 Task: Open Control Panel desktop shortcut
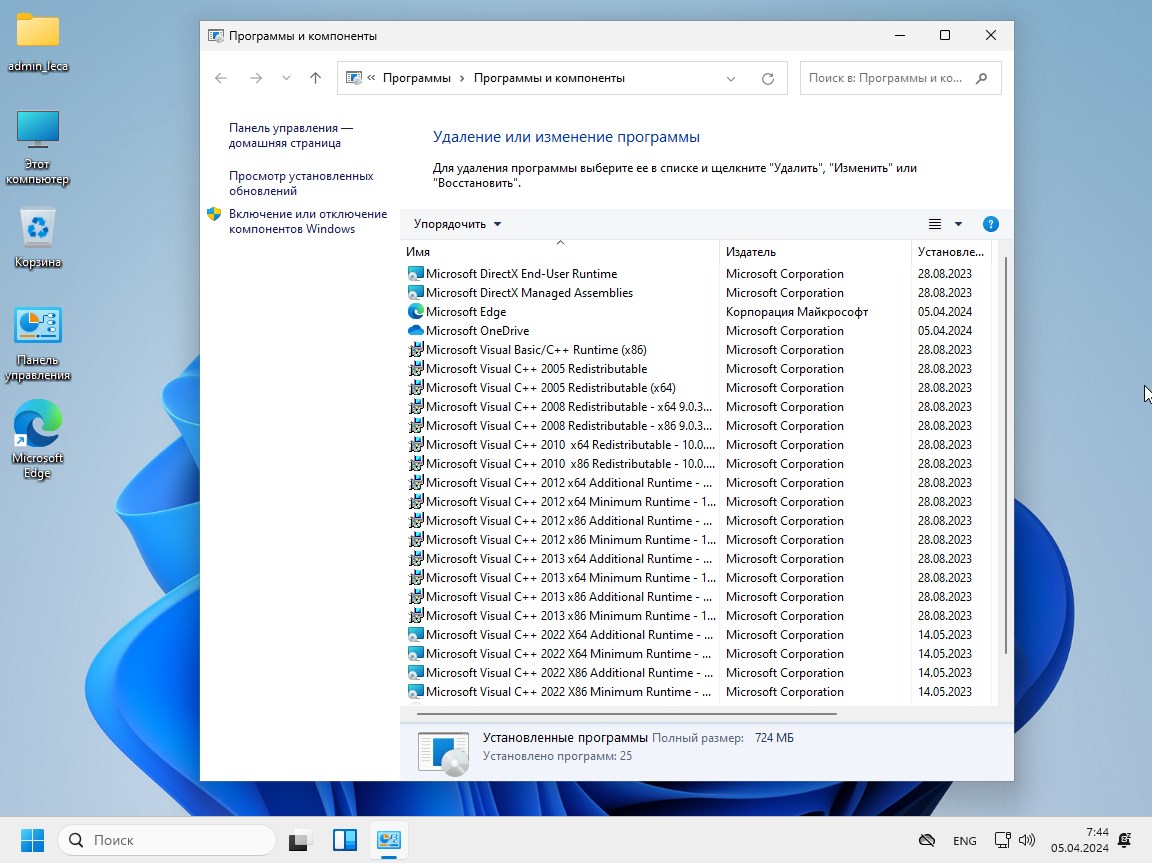tap(38, 327)
